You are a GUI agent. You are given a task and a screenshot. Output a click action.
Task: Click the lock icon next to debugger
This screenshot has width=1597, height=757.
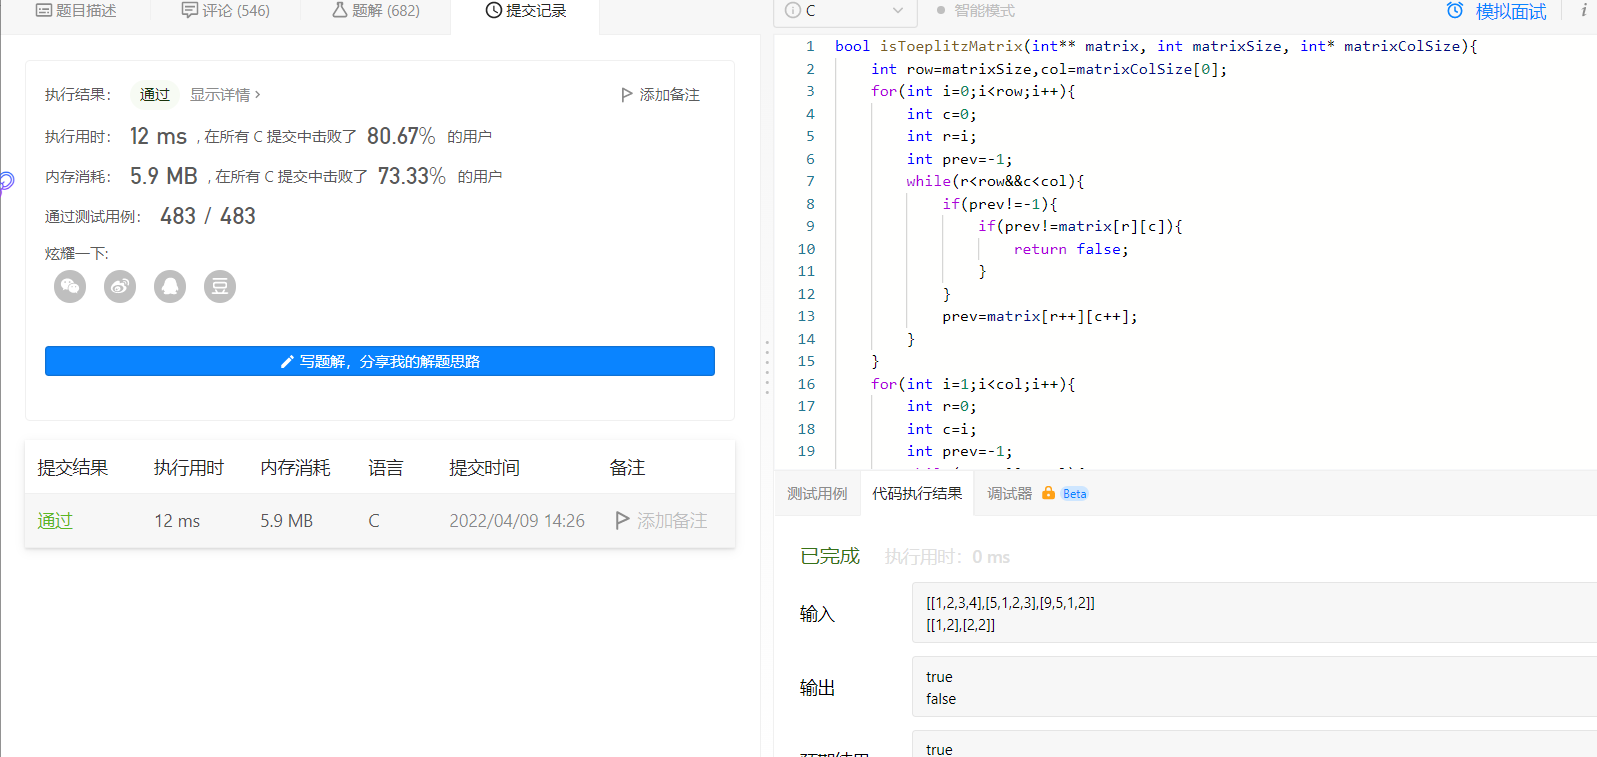point(1048,493)
